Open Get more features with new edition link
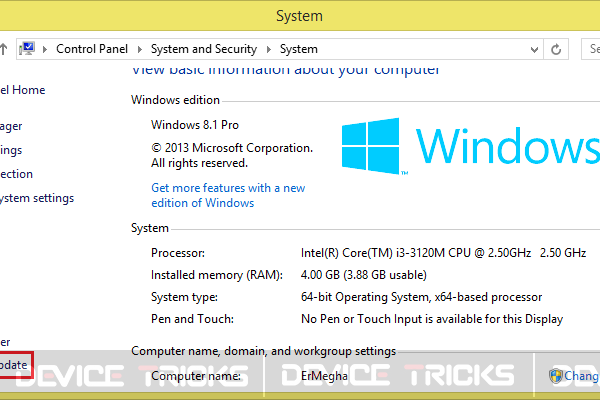The width and height of the screenshot is (600, 400). (x=228, y=195)
